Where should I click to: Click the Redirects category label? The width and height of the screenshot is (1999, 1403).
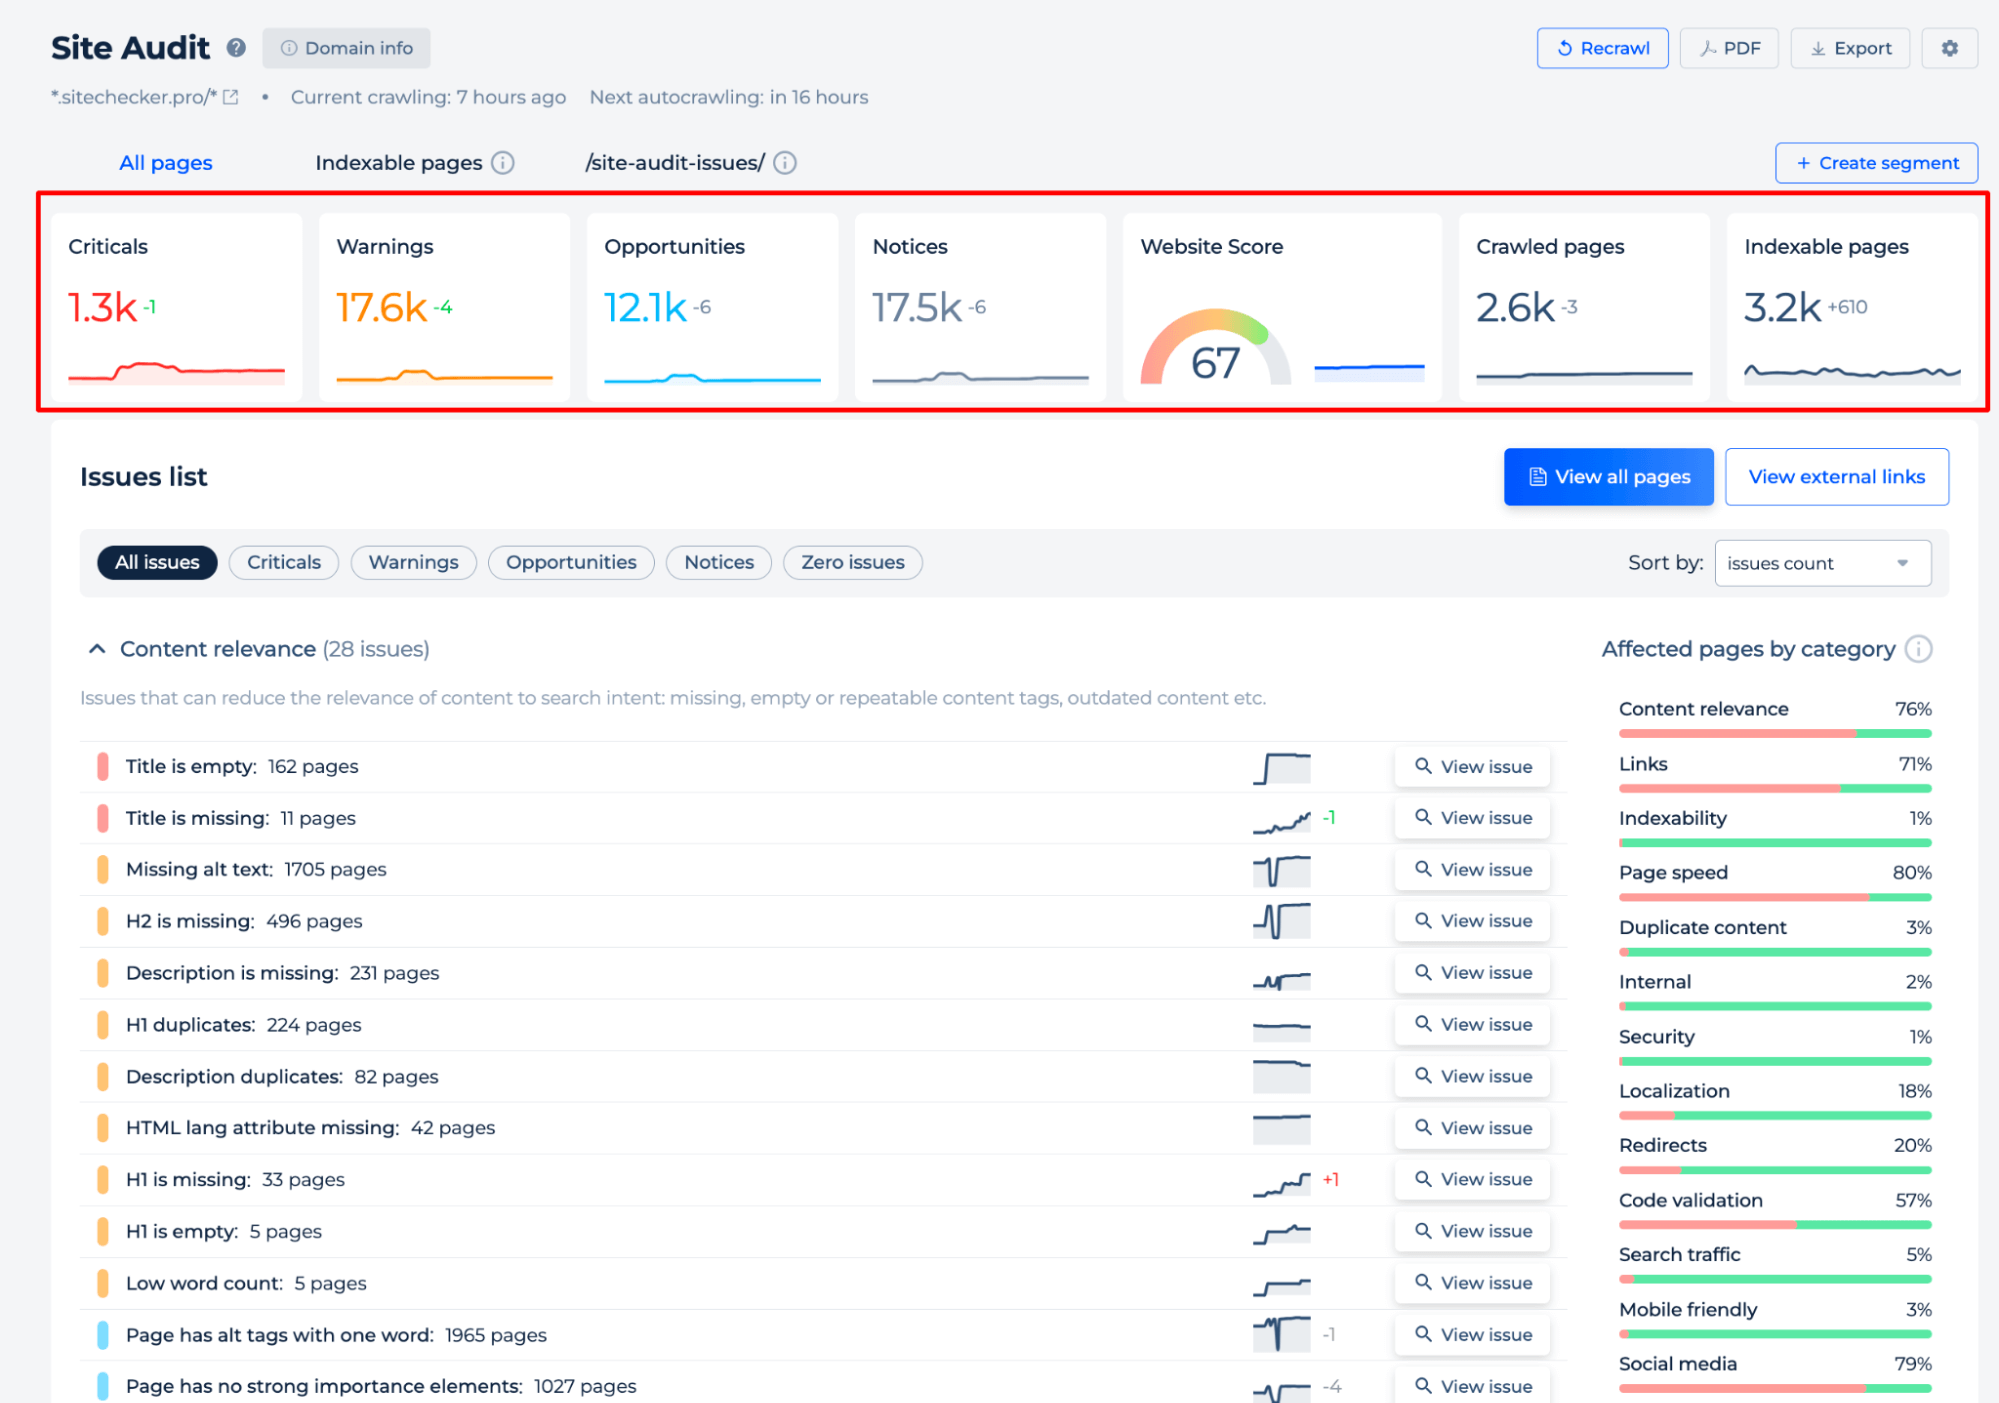(x=1662, y=1146)
